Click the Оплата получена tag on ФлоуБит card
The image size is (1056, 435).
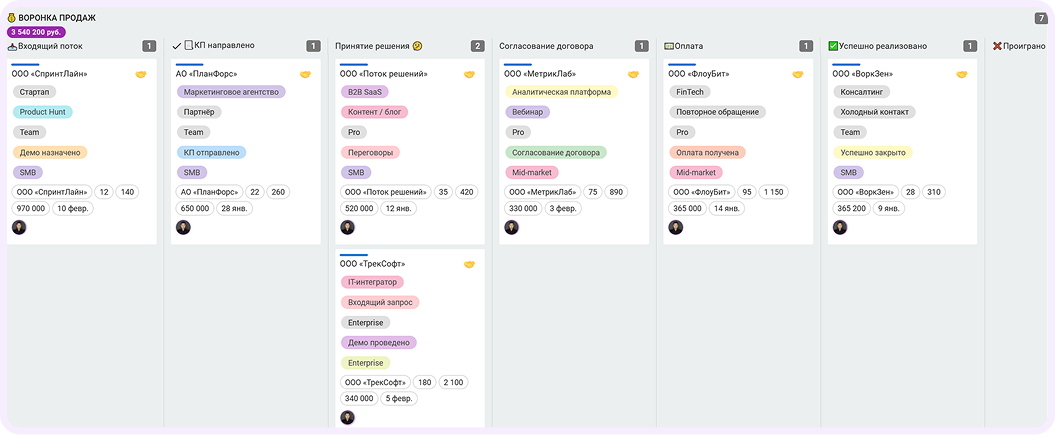(707, 152)
